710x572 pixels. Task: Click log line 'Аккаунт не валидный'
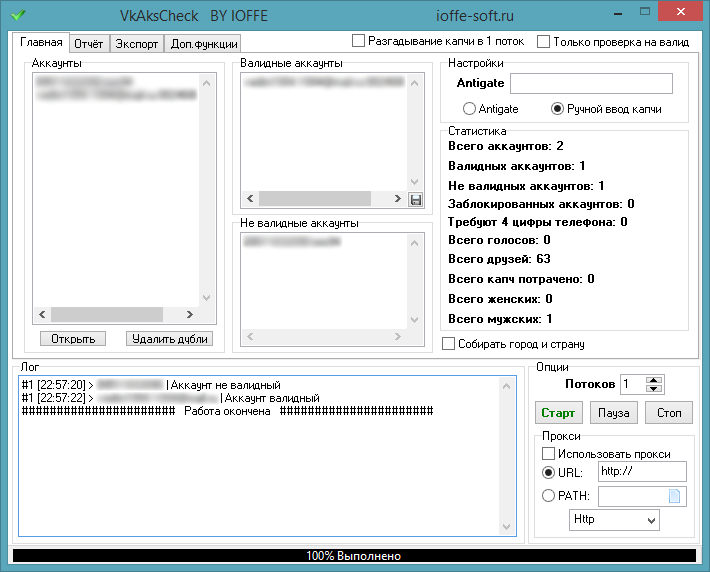point(151,385)
